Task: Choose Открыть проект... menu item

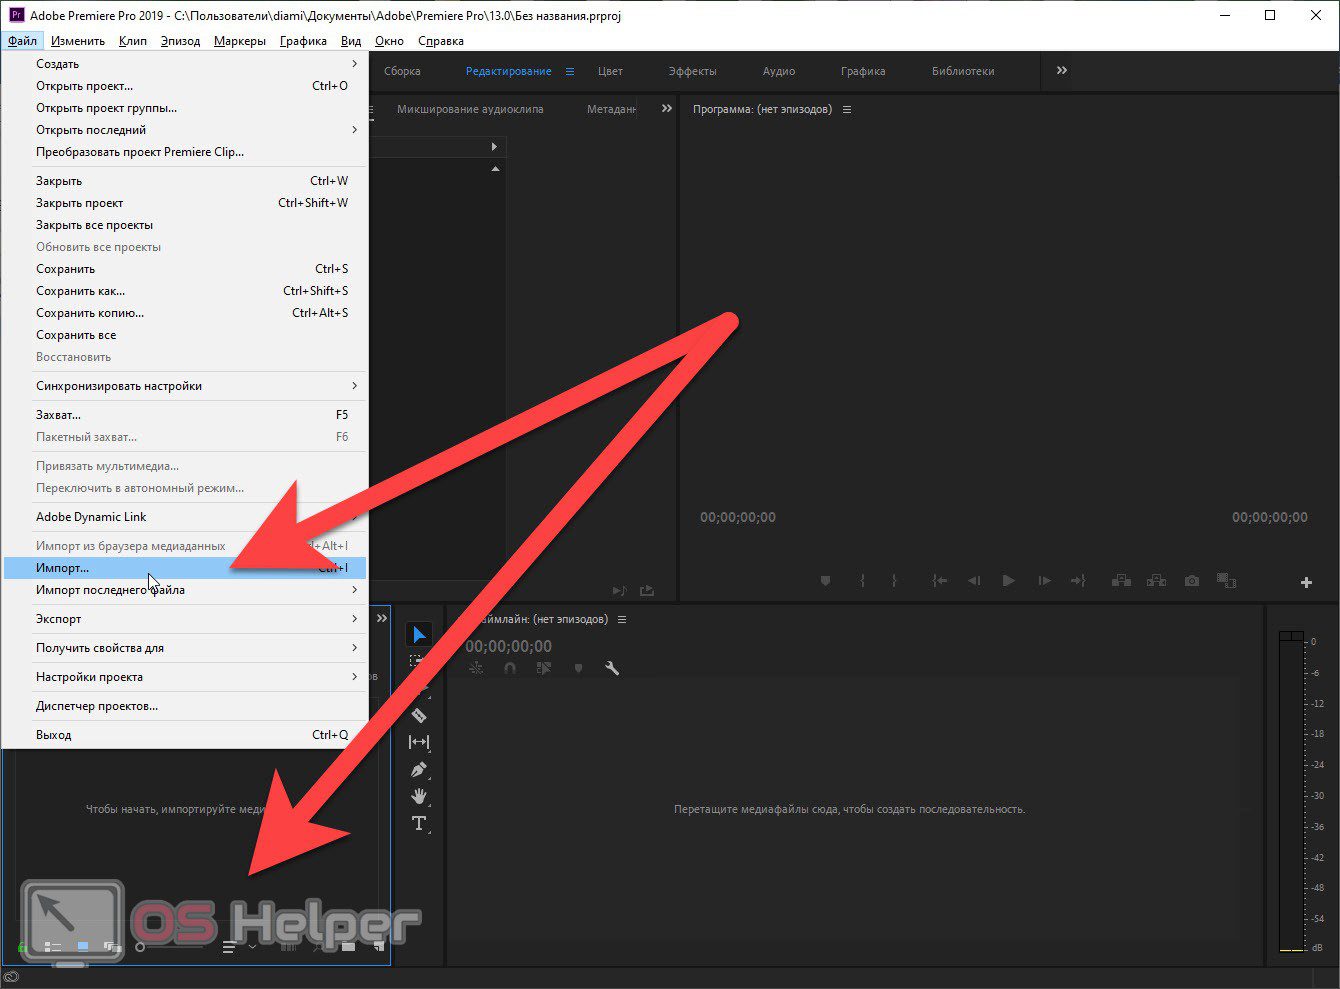Action: [185, 86]
